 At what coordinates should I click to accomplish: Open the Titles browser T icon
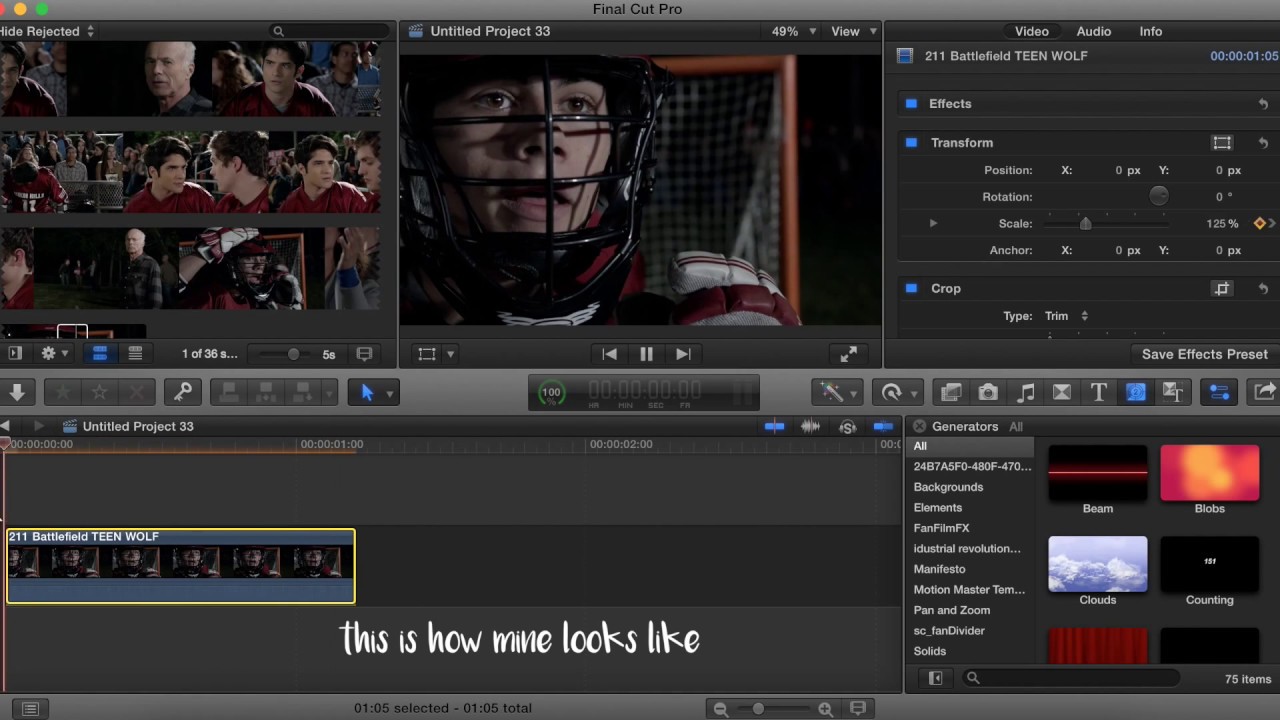(x=1099, y=393)
